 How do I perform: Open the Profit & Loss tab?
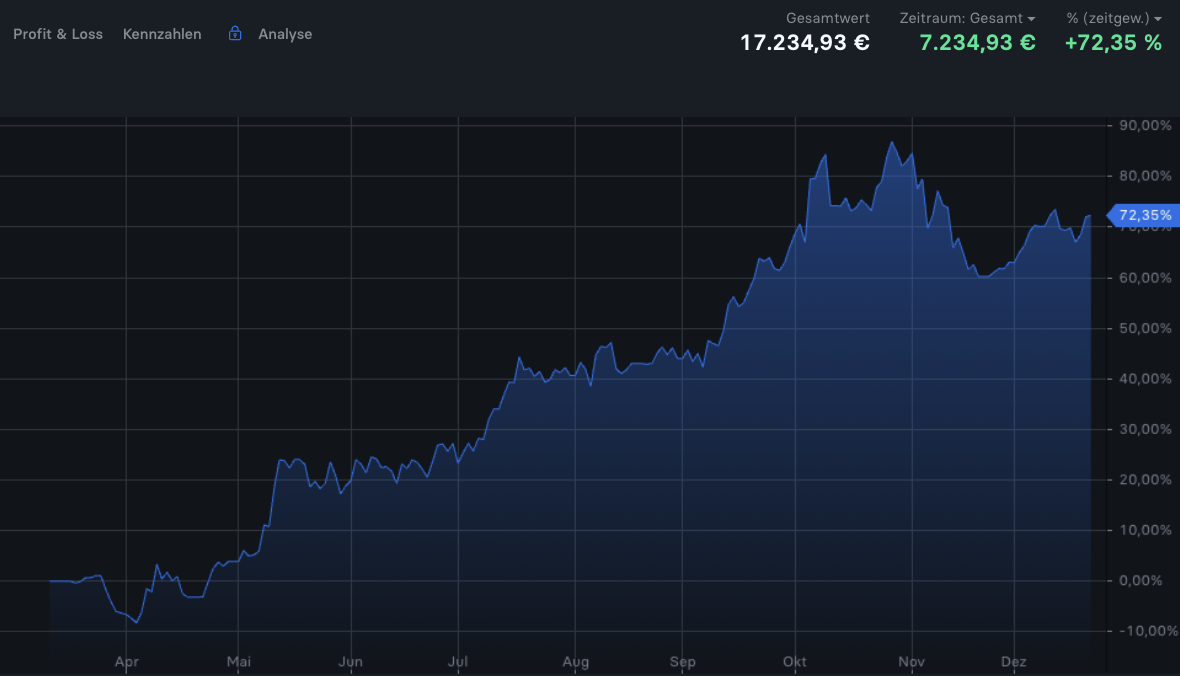[58, 34]
